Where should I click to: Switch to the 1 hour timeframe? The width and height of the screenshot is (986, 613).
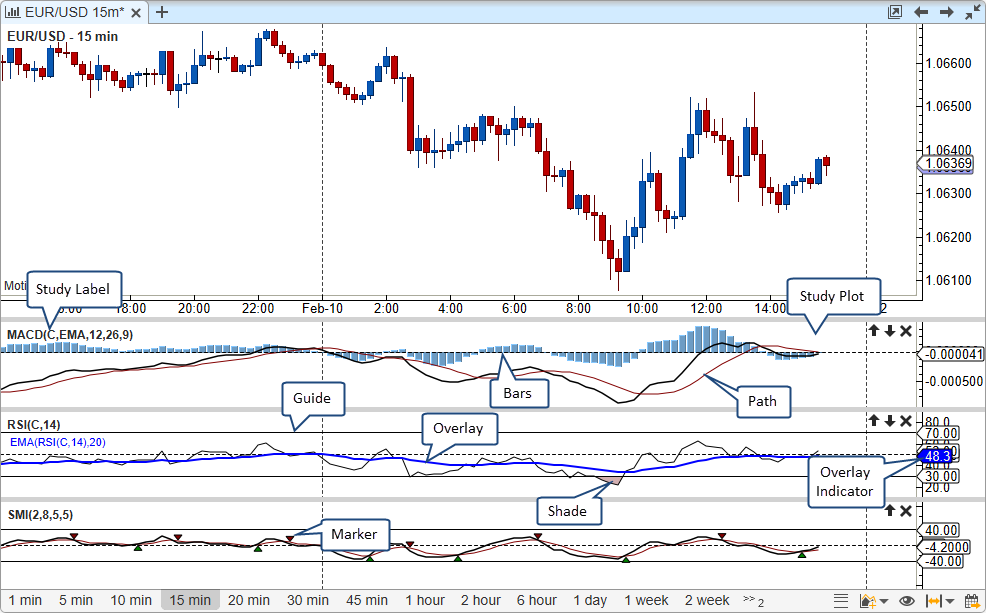tap(425, 600)
